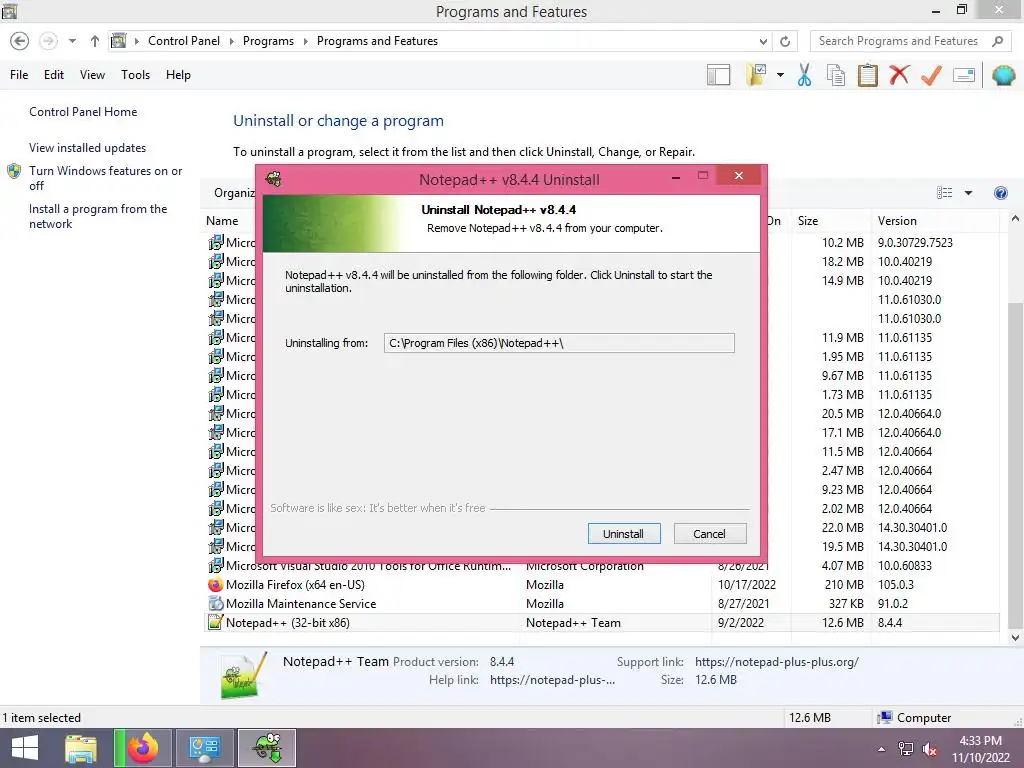Select Mozilla Maintenance Service row
This screenshot has width=1024, height=768.
[602, 603]
